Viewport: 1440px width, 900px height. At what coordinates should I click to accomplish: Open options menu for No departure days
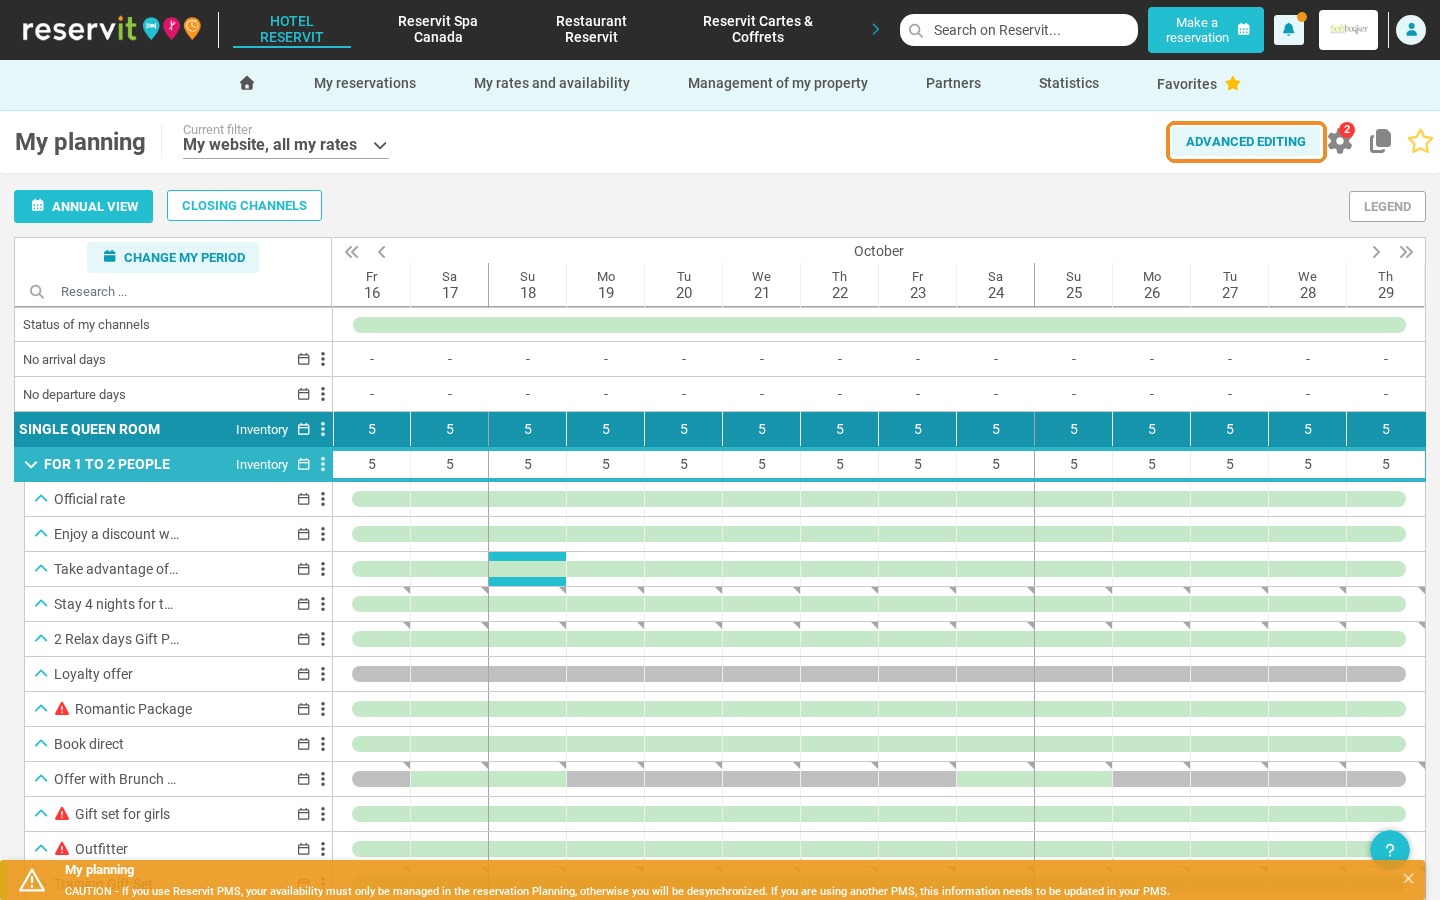point(323,394)
